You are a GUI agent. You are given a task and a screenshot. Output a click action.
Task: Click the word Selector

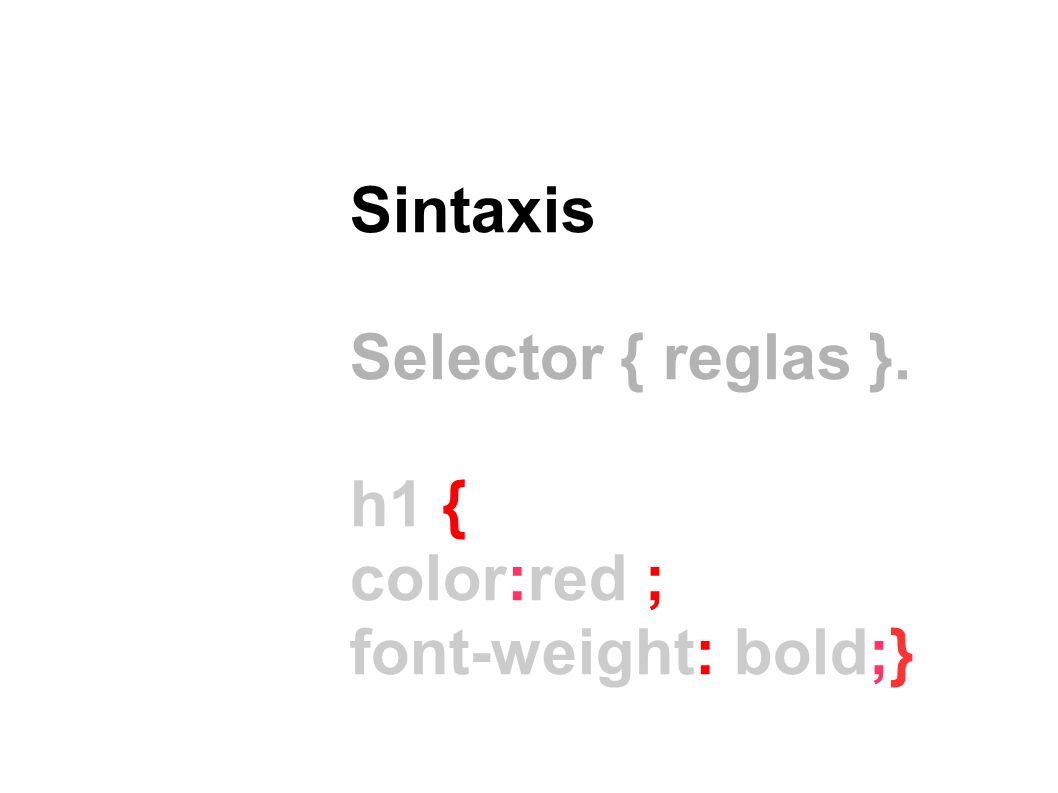point(477,357)
